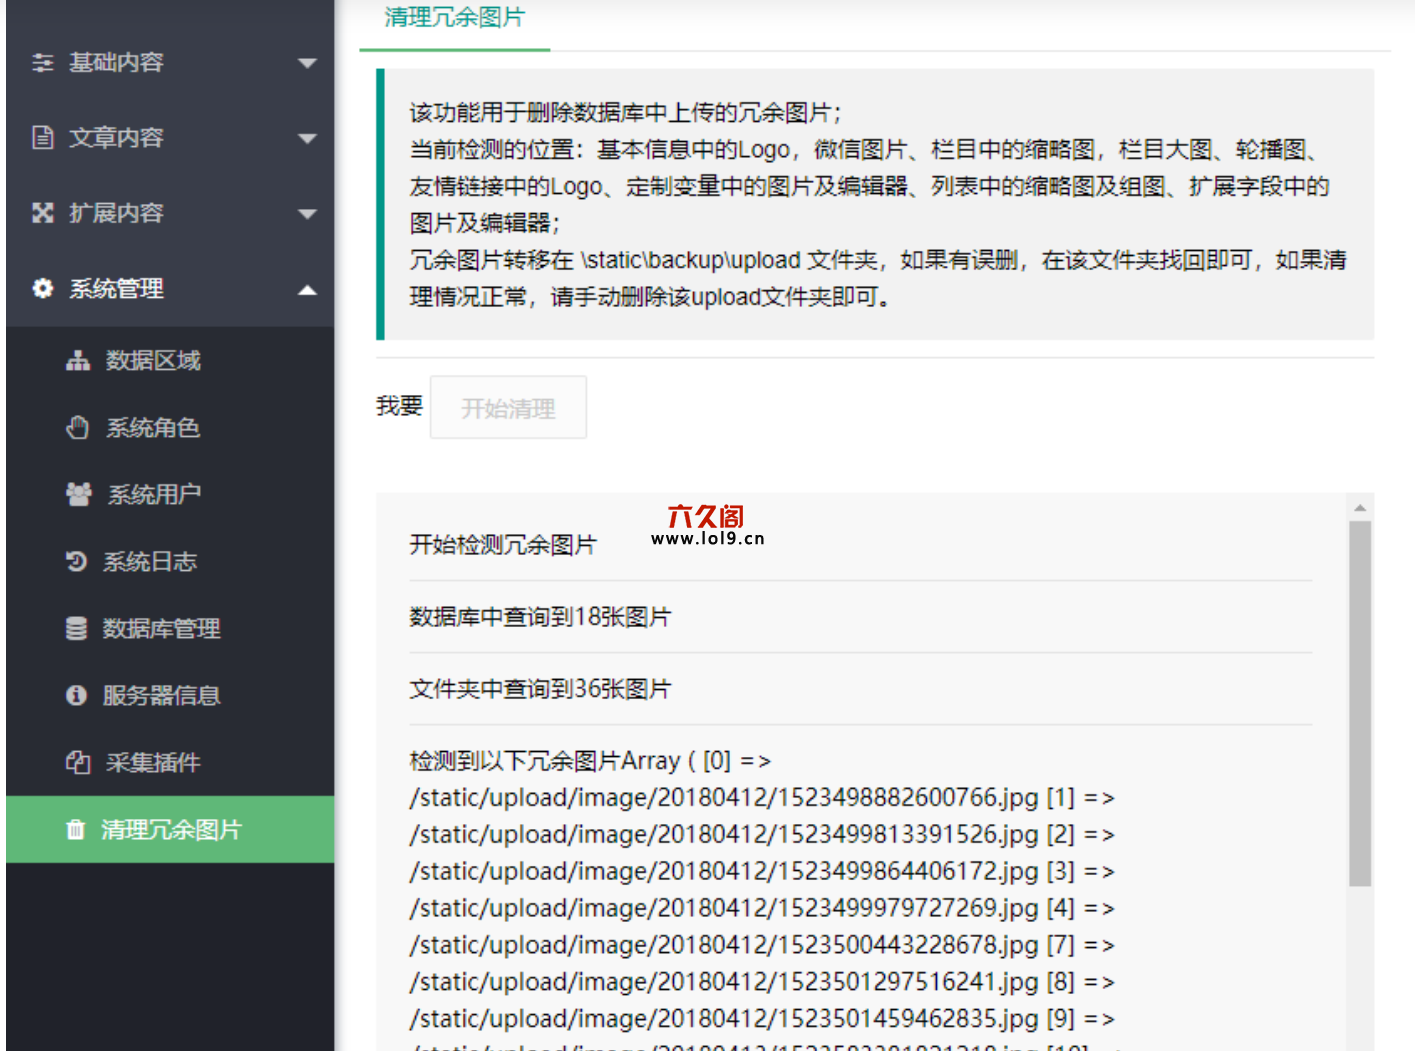The width and height of the screenshot is (1415, 1051).
Task: Open 系统日志 page
Action: click(x=170, y=562)
